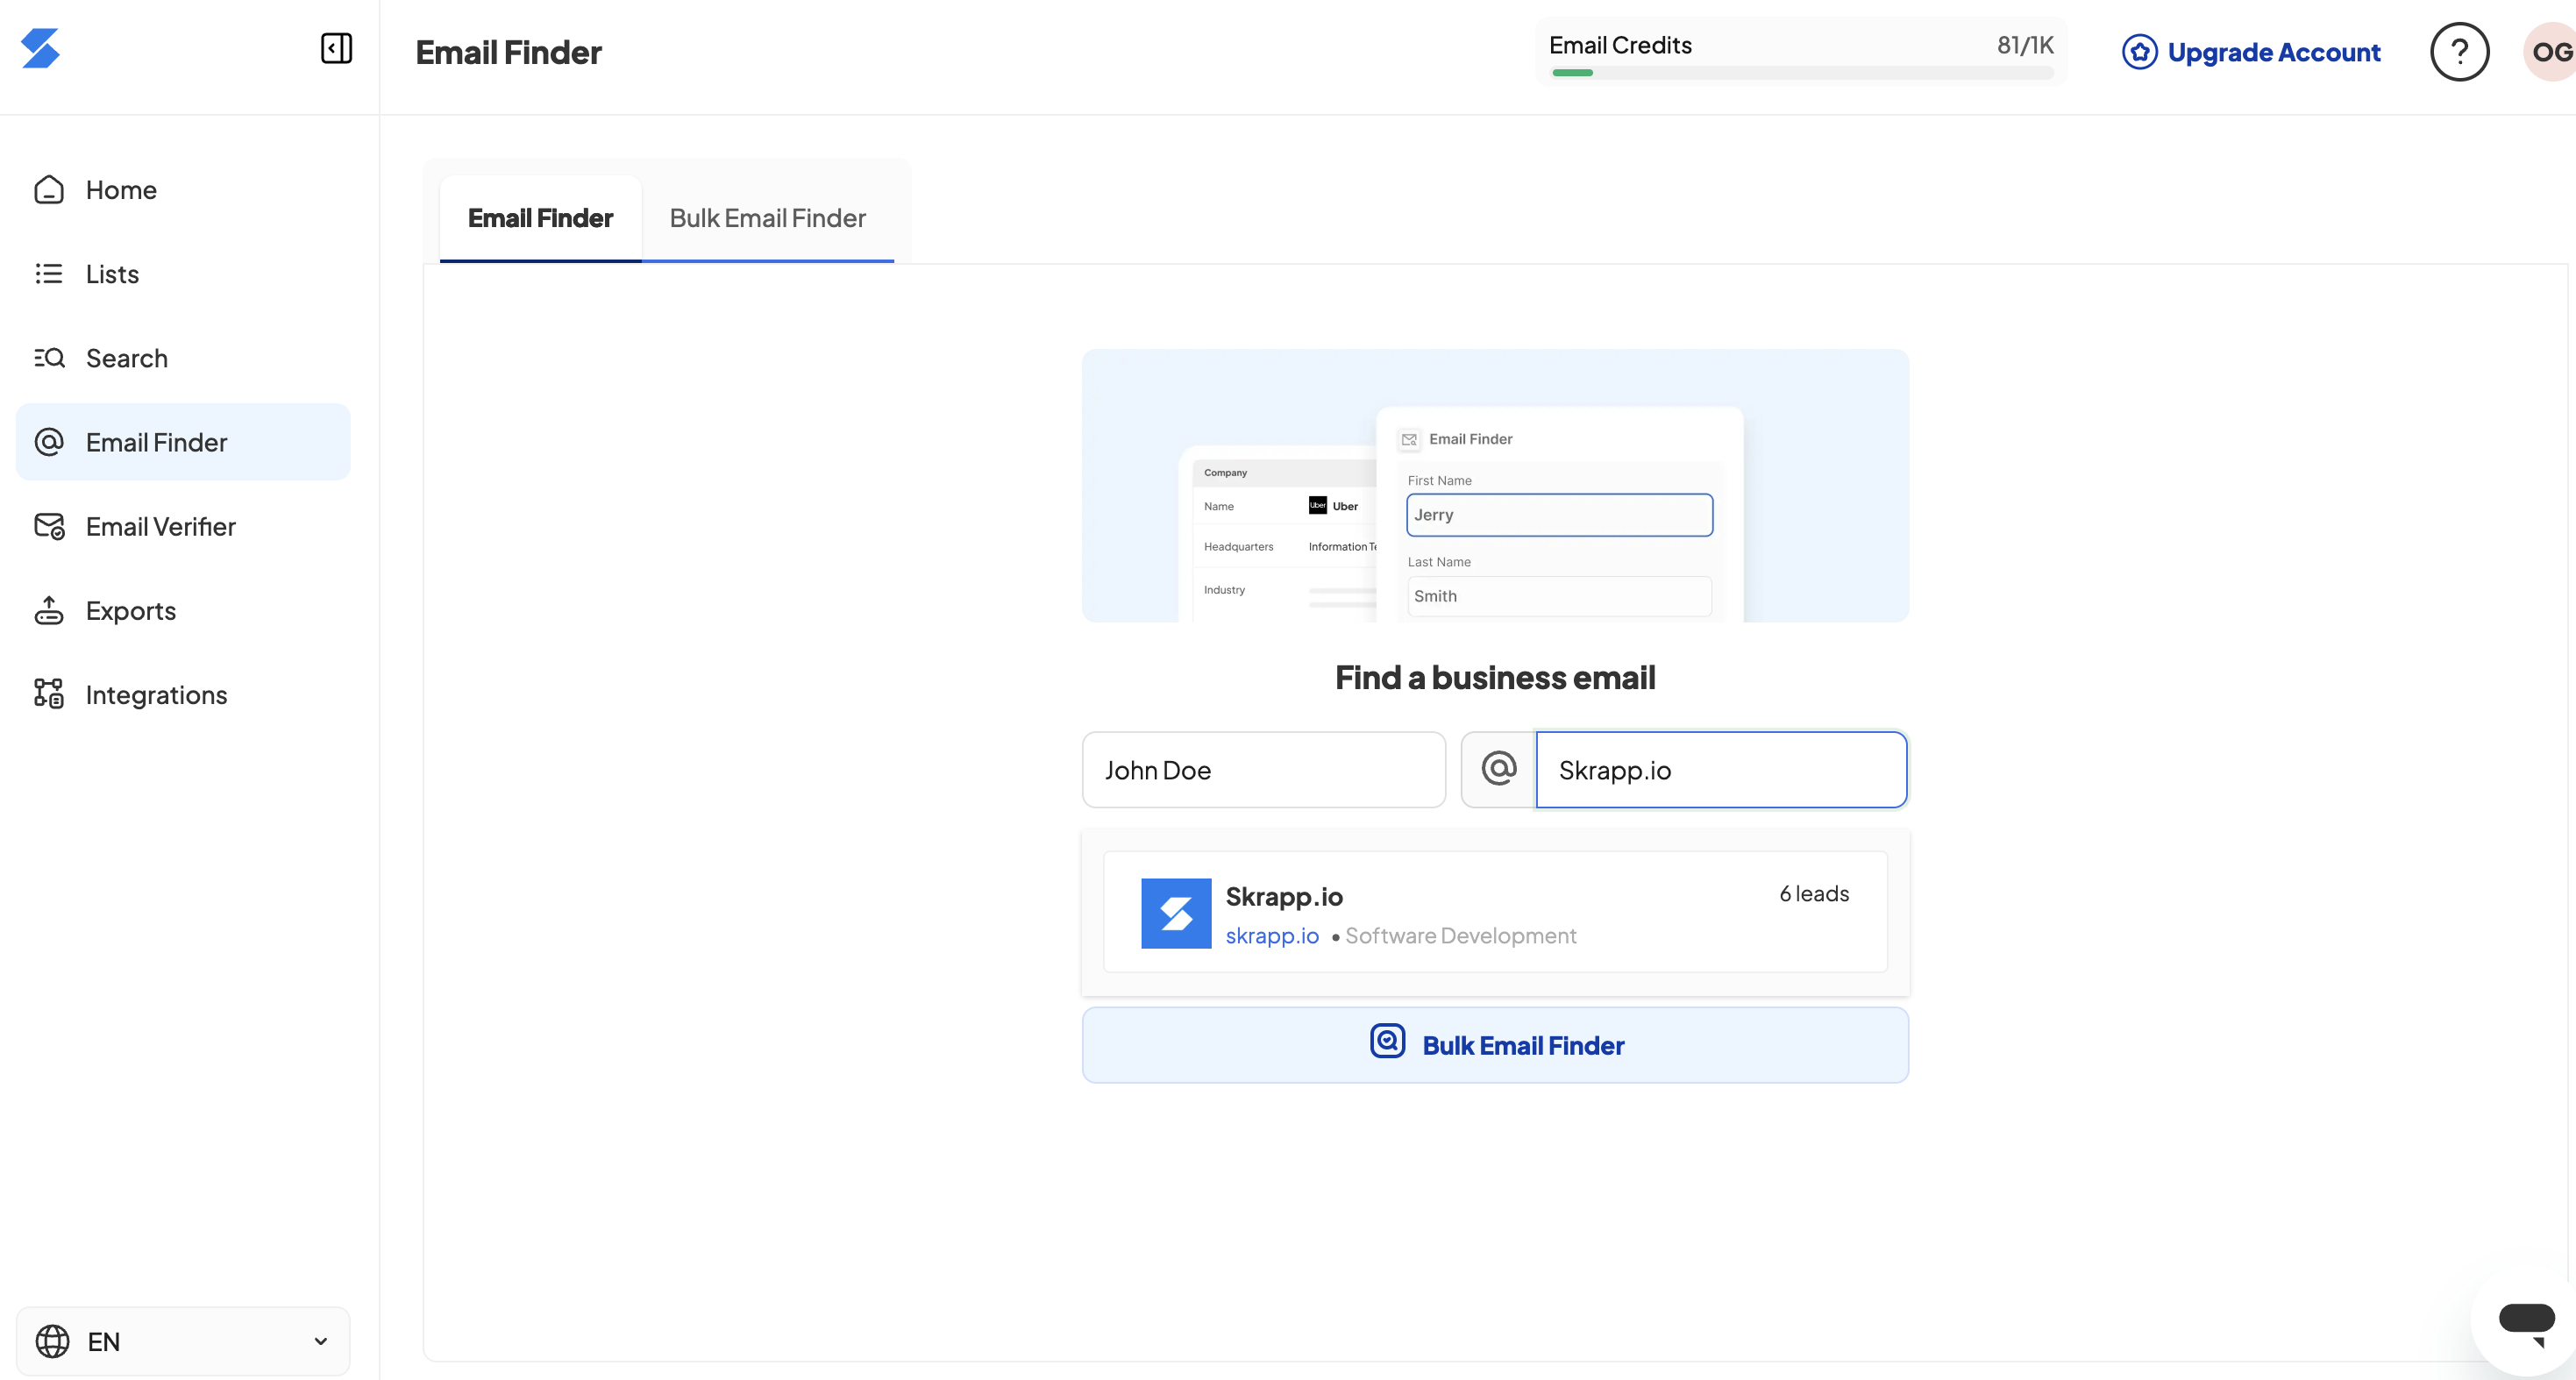Click the 81/1K credits count
The width and height of the screenshot is (2576, 1380).
click(2025, 45)
